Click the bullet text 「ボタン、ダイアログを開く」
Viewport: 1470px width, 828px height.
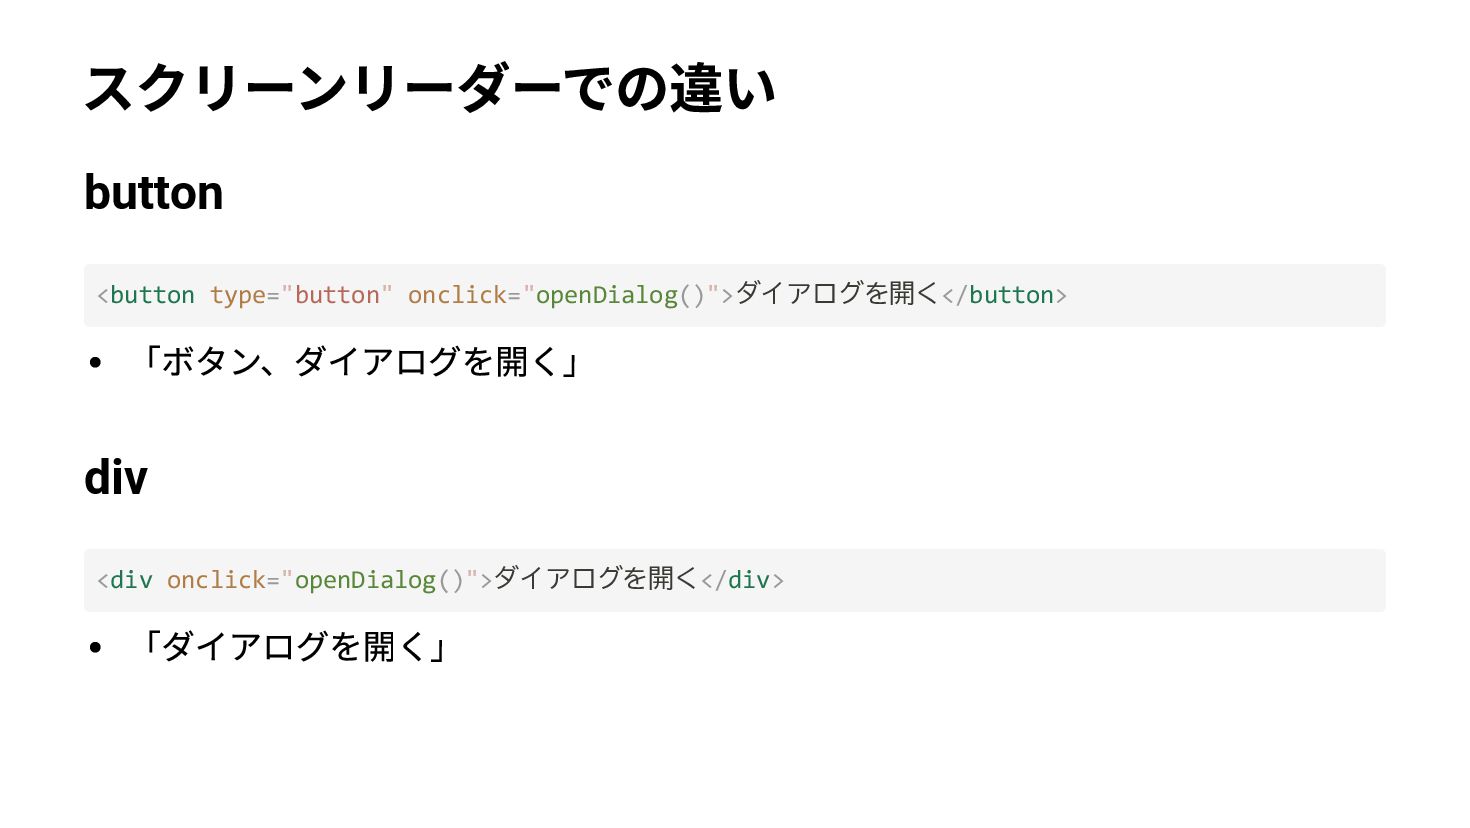tap(356, 362)
